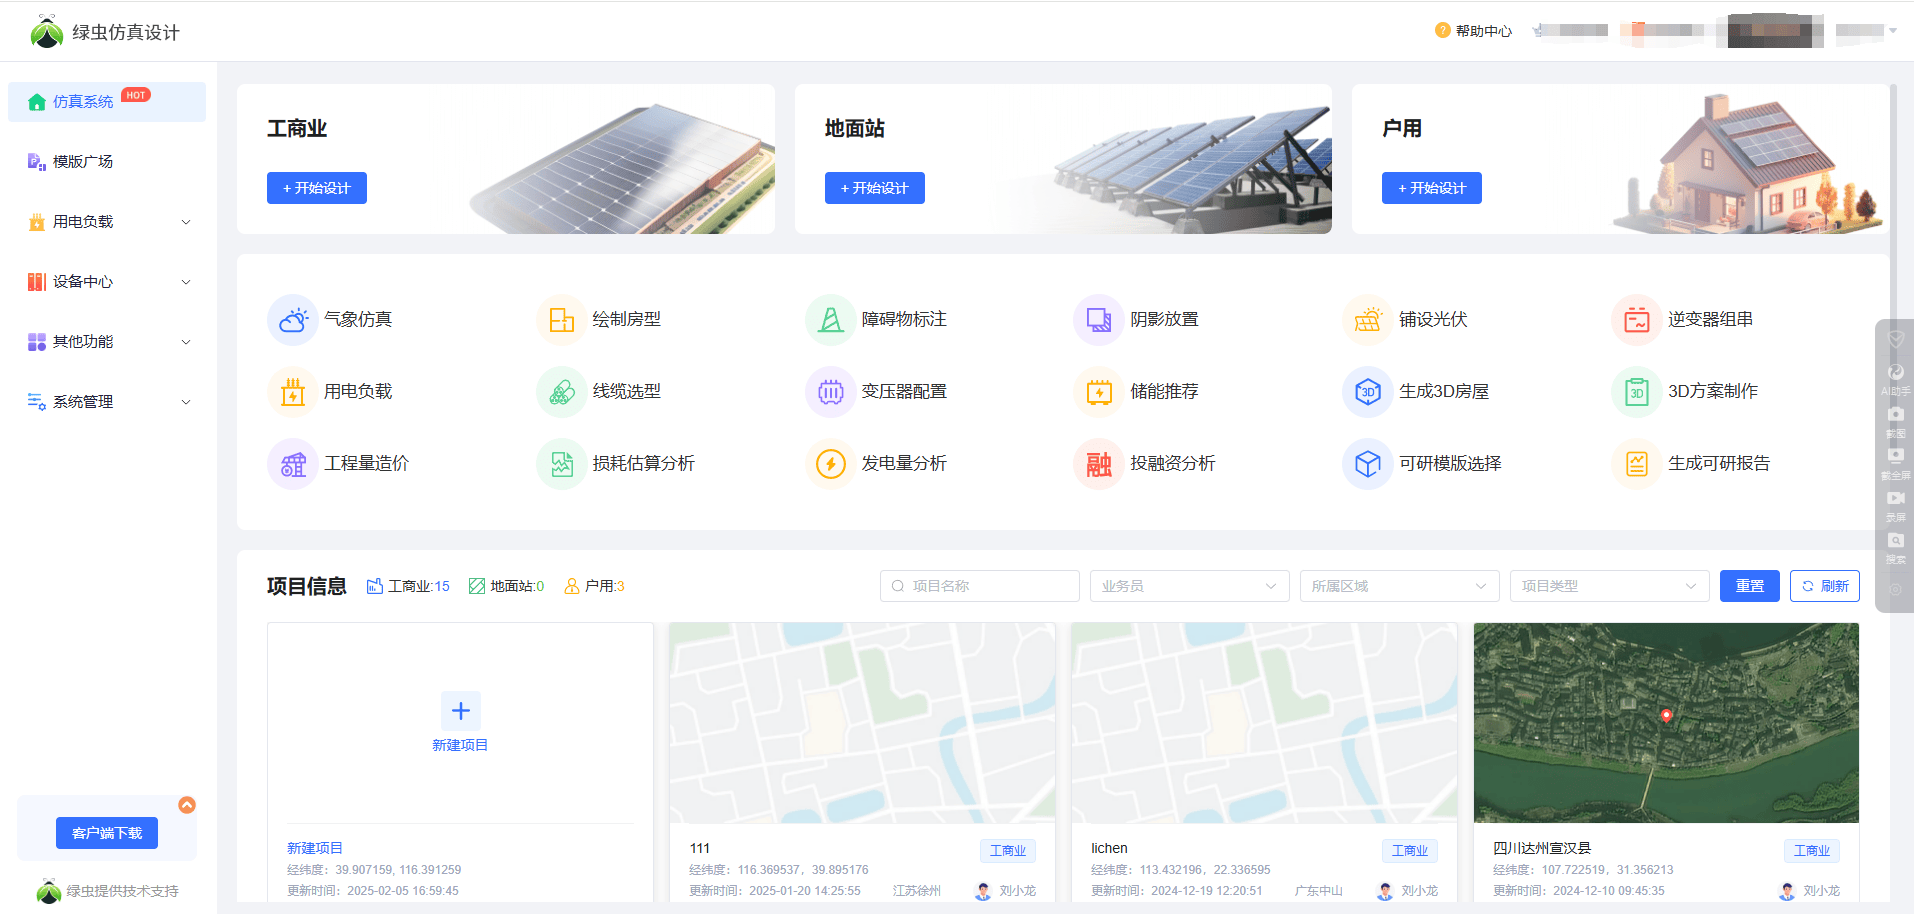Open the 逆变器组串 inverter string icon
Viewport: 1914px width, 914px height.
tap(1637, 320)
